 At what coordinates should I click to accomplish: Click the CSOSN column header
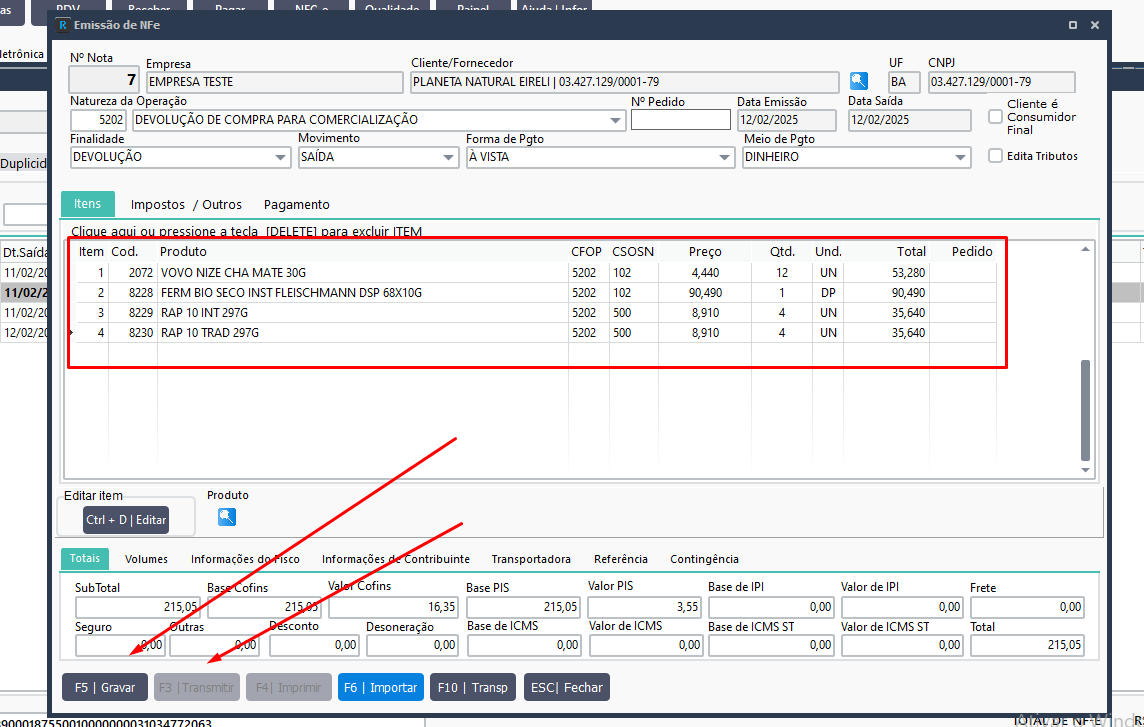[633, 252]
